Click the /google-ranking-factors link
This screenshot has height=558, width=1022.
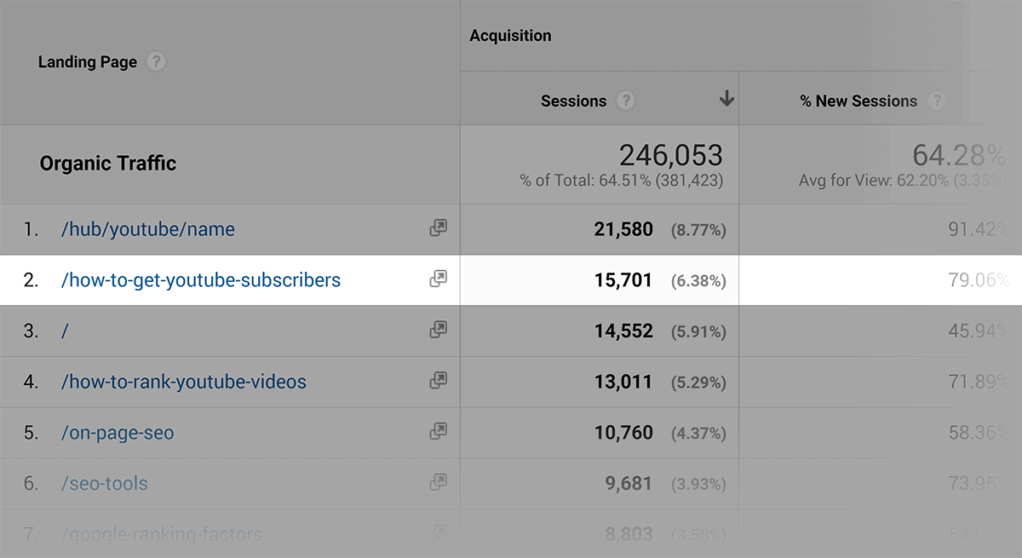pos(162,534)
